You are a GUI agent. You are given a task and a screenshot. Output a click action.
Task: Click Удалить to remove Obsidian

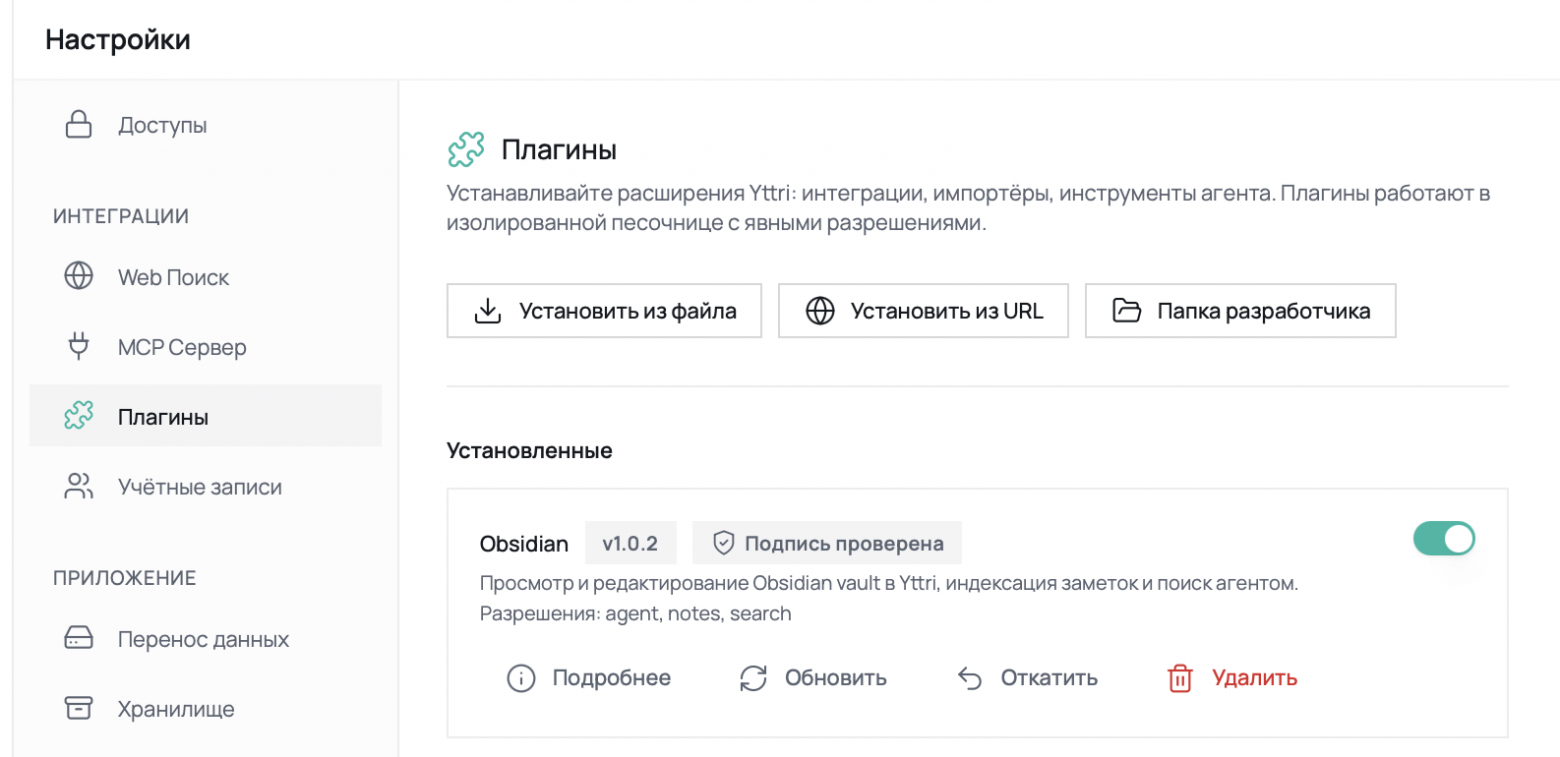coord(1233,678)
